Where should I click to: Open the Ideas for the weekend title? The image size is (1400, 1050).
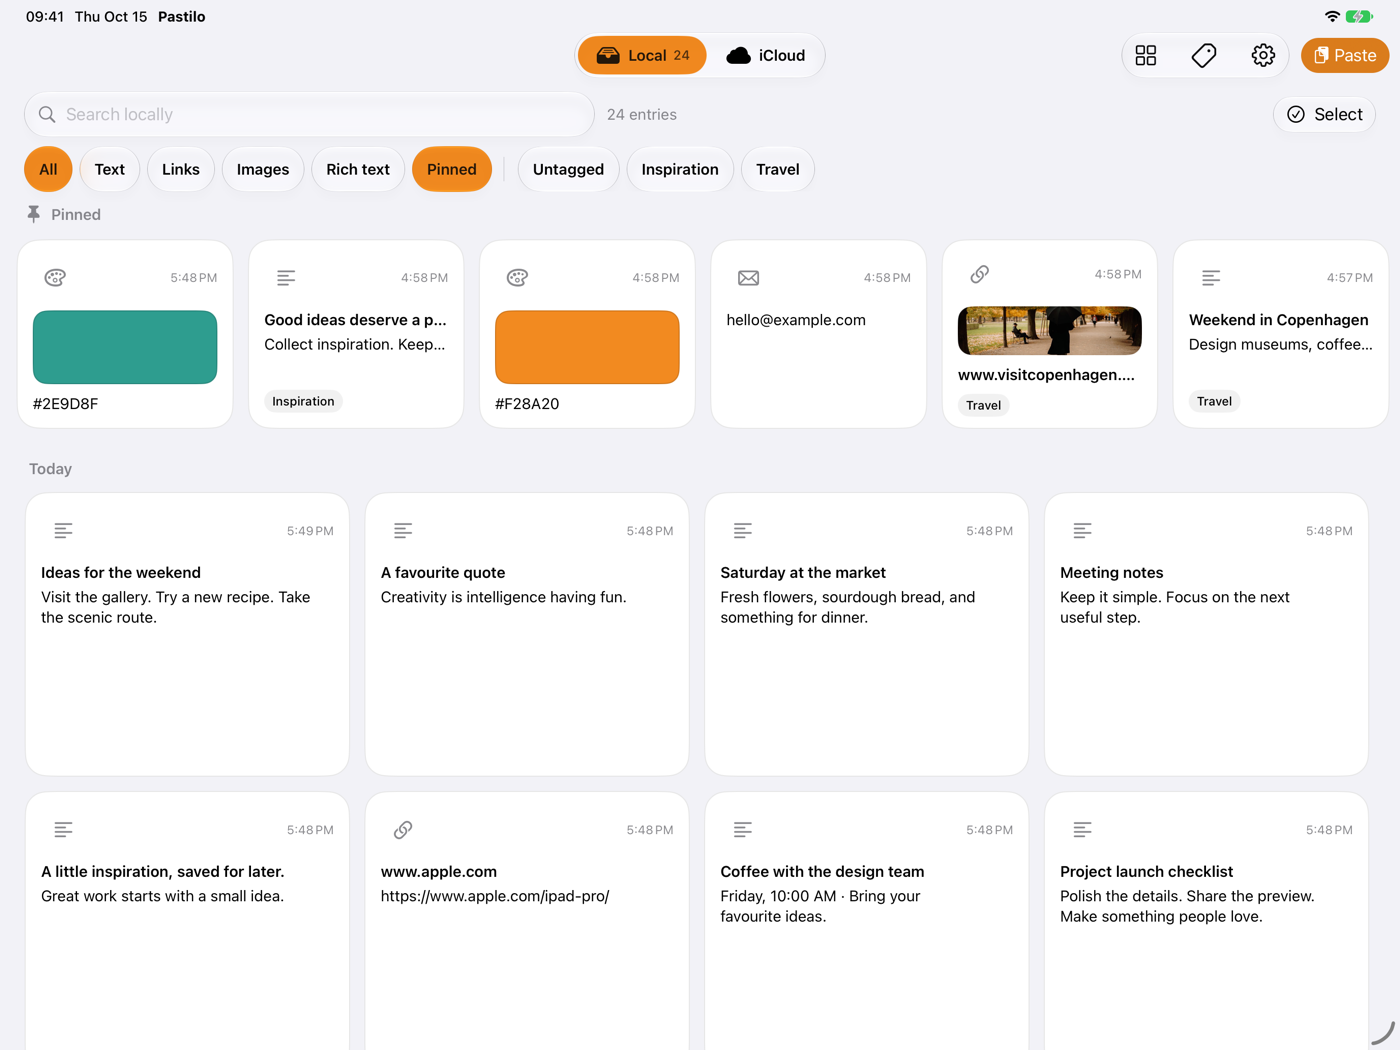(x=121, y=573)
